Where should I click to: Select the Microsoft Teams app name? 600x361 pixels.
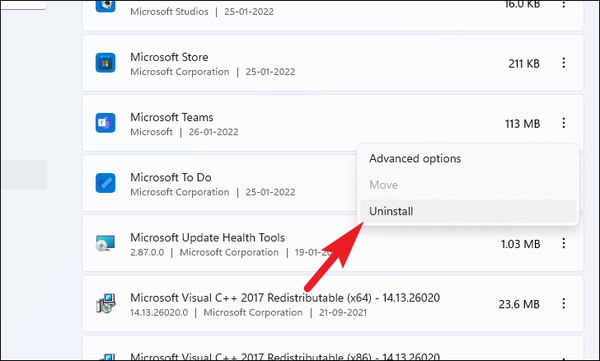click(171, 117)
